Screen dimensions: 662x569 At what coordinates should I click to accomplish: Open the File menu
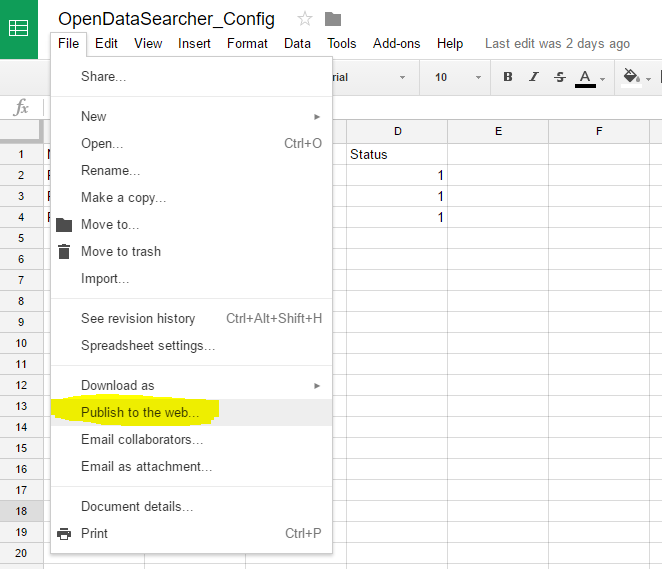(x=68, y=43)
